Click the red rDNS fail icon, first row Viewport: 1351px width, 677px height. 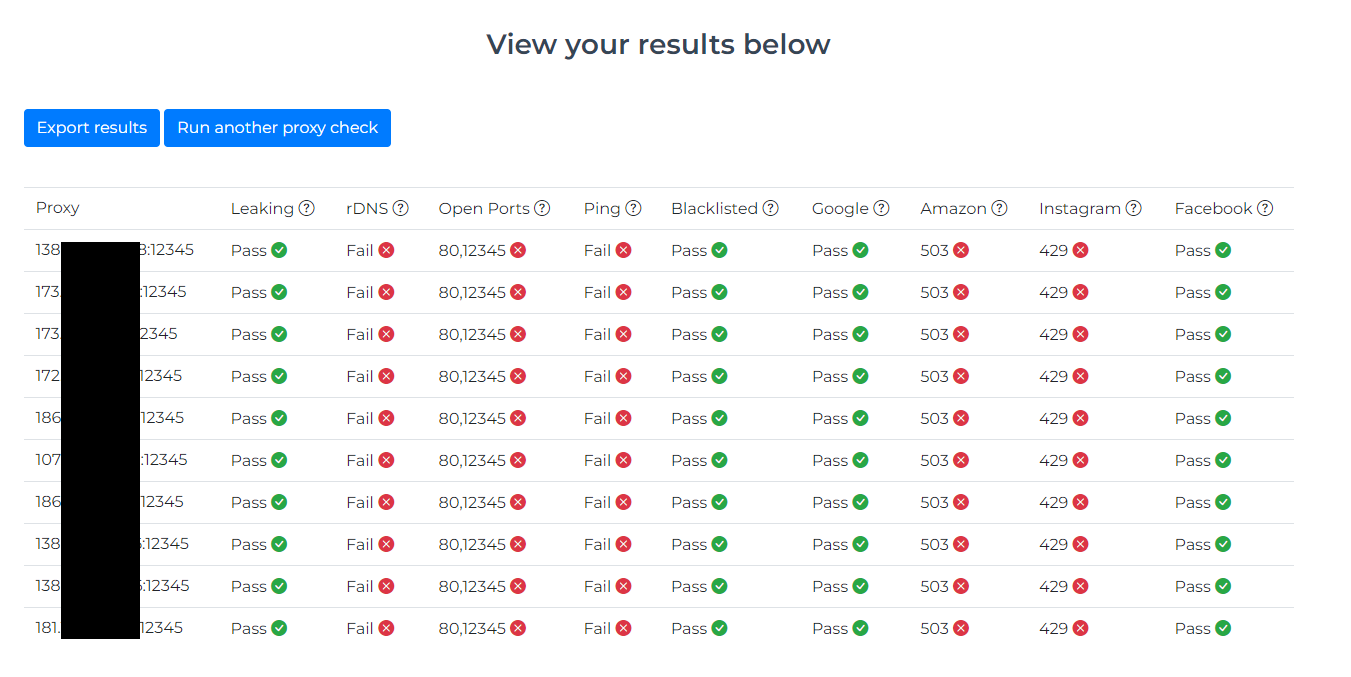386,250
